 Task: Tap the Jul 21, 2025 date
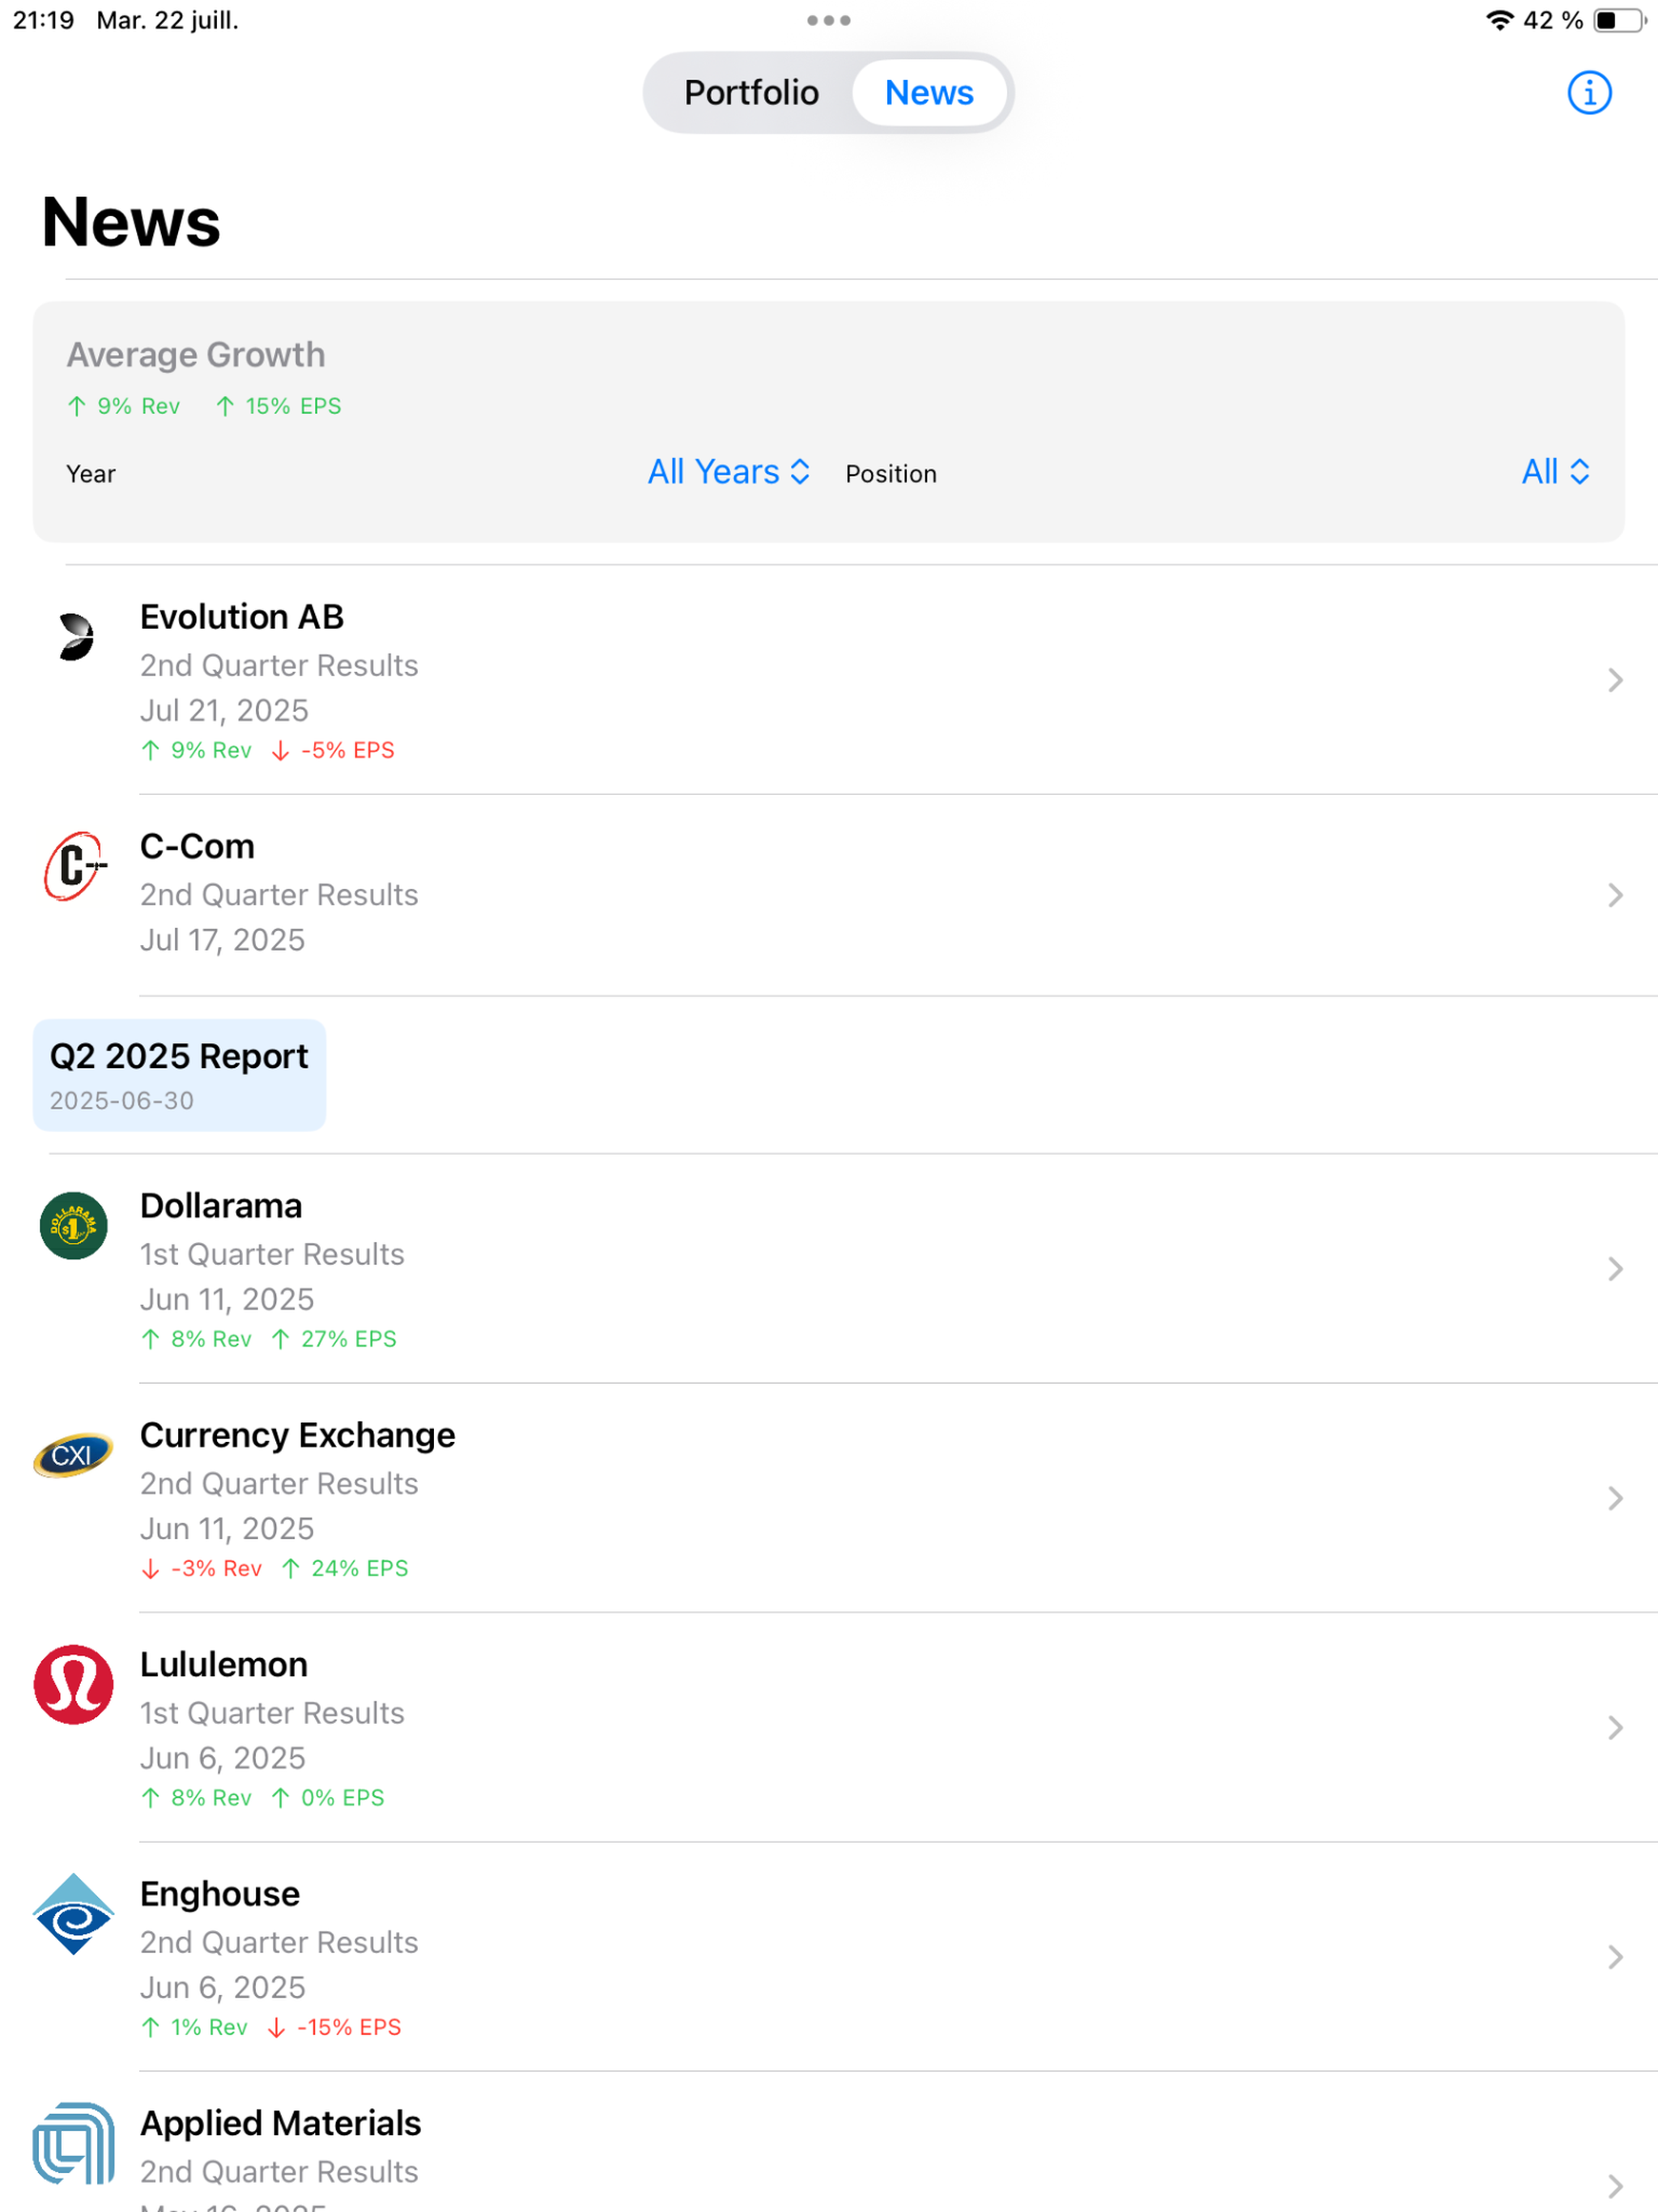pos(224,710)
